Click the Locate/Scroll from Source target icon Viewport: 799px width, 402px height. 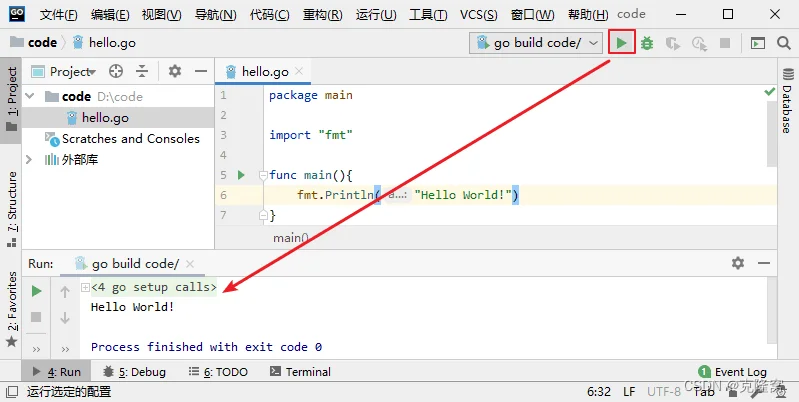[x=116, y=71]
